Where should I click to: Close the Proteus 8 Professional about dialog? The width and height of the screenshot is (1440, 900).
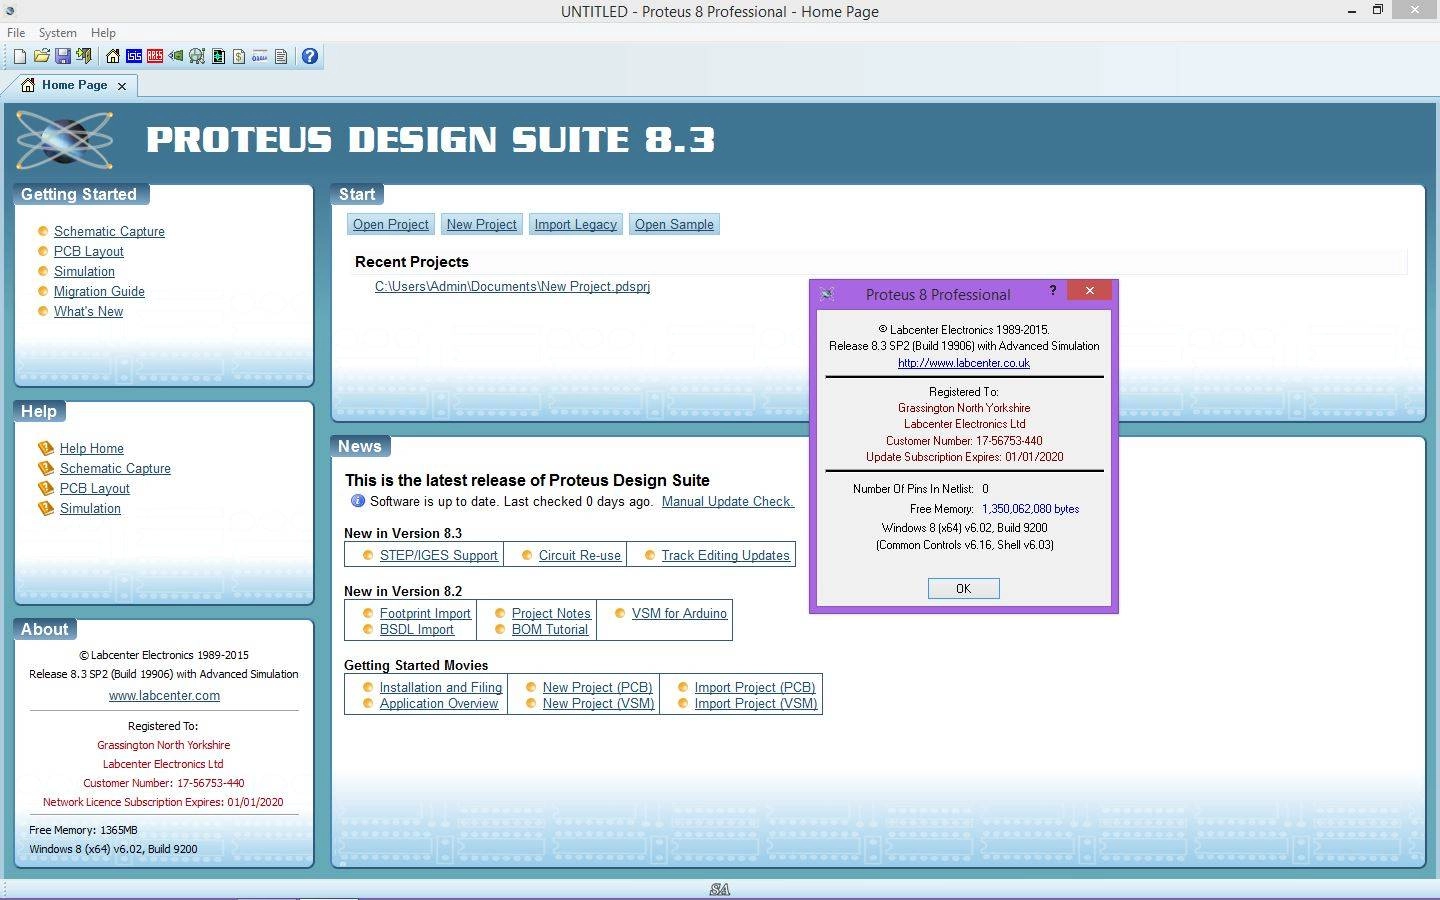1089,290
